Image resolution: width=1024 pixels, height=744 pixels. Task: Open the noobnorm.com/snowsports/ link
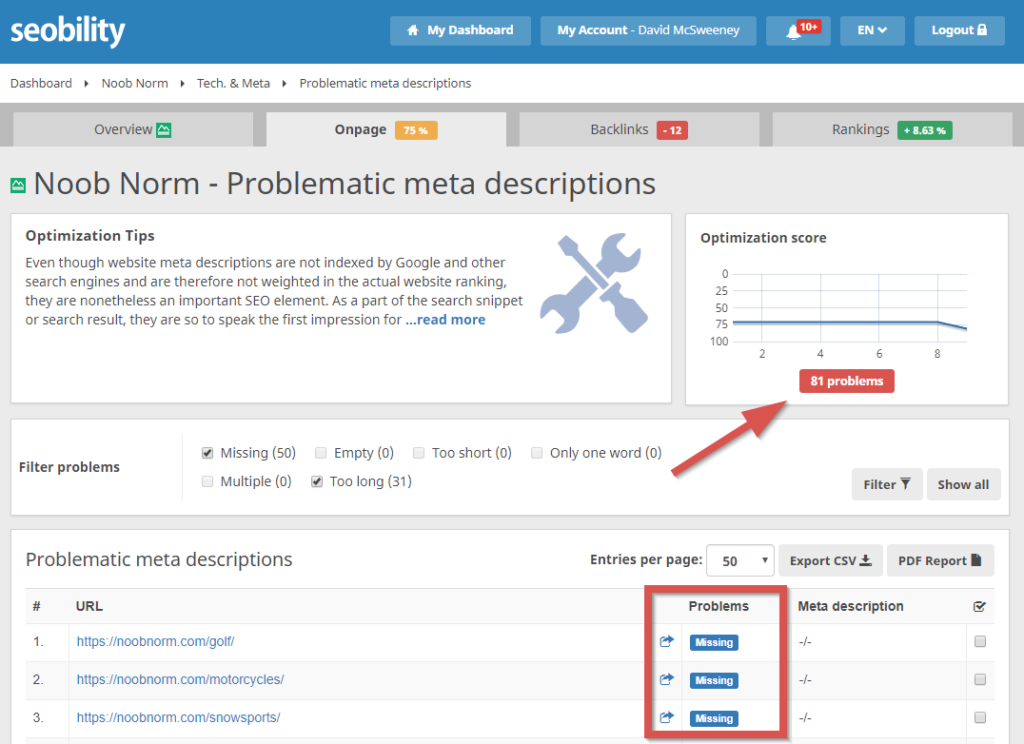[x=178, y=717]
